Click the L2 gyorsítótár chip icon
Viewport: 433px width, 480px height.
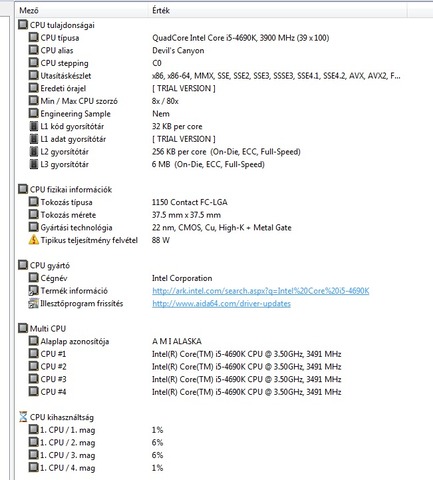(33, 151)
